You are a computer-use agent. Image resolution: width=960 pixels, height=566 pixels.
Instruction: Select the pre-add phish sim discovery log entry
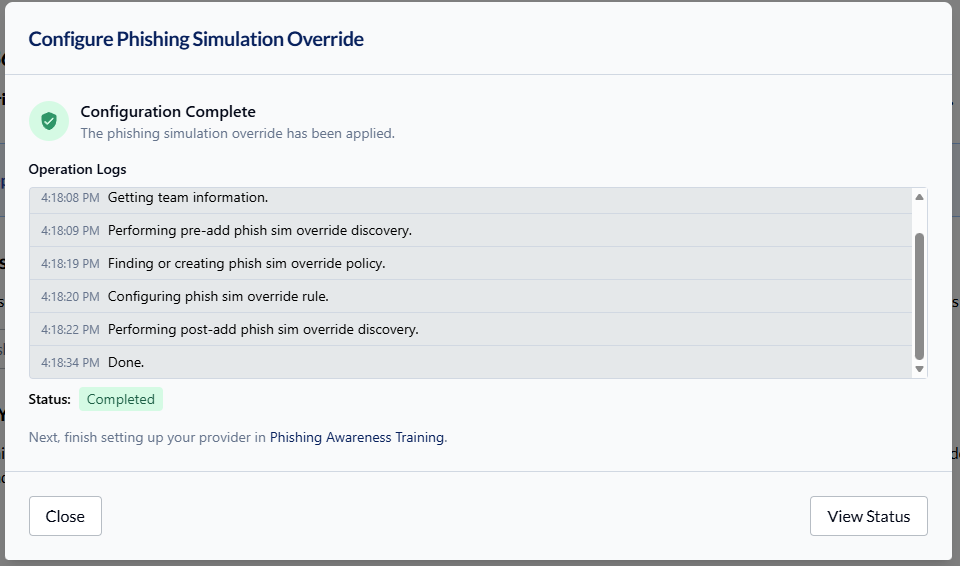tap(259, 230)
